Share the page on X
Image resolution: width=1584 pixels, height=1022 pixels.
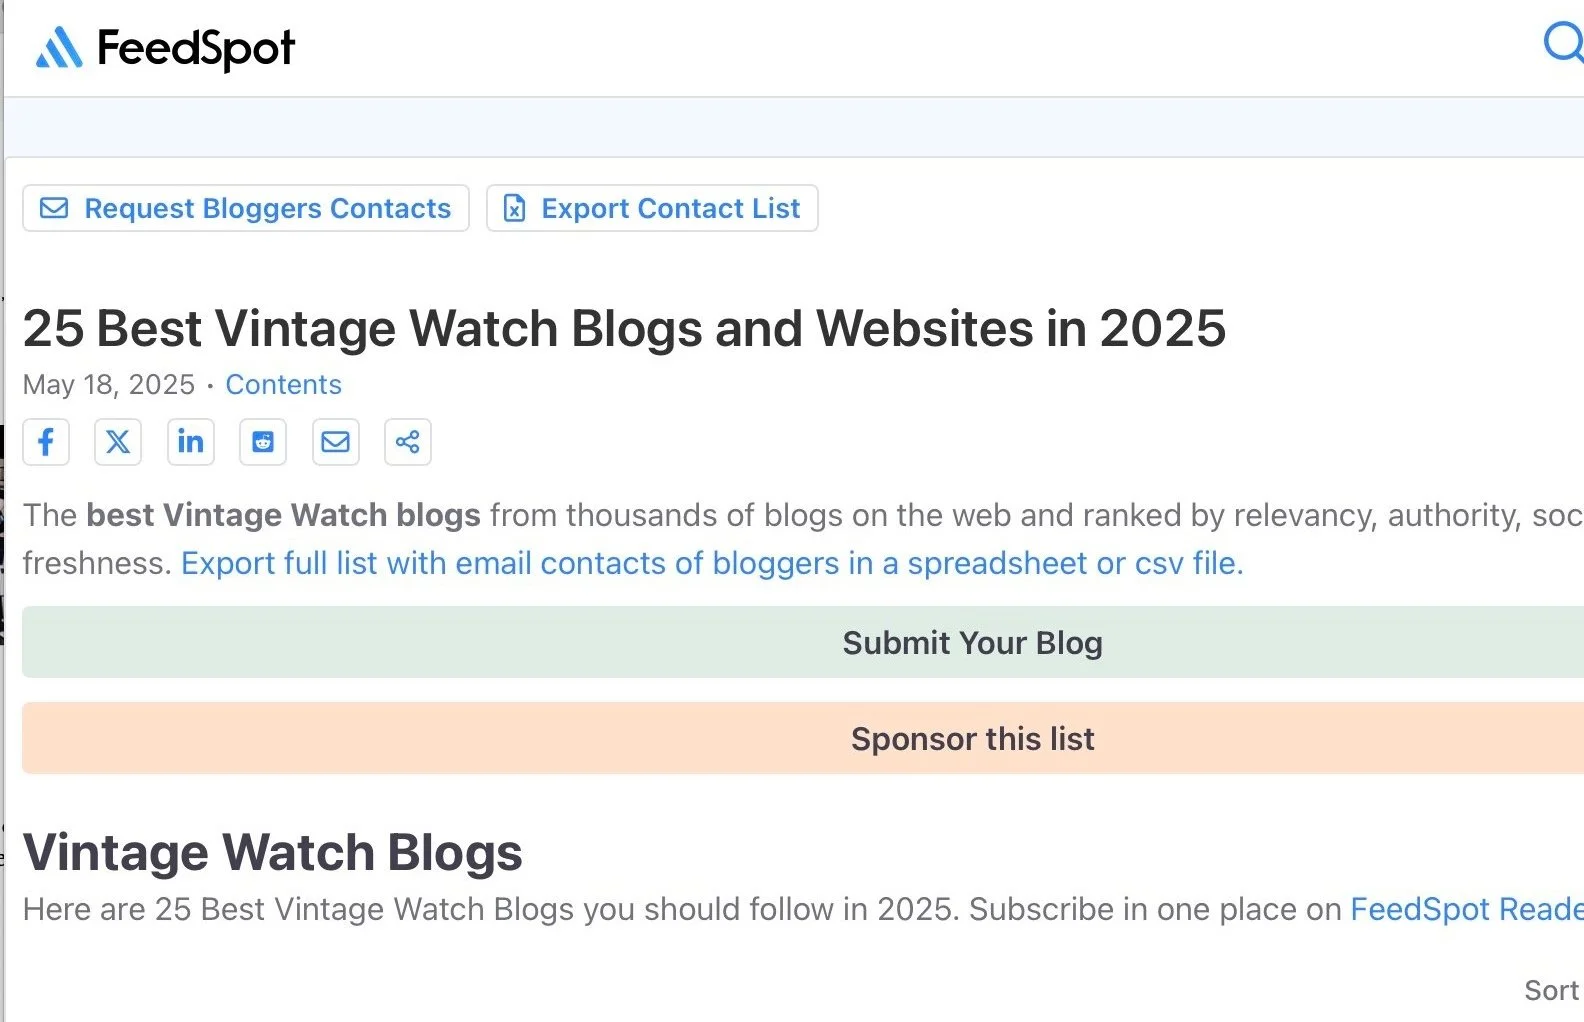118,442
